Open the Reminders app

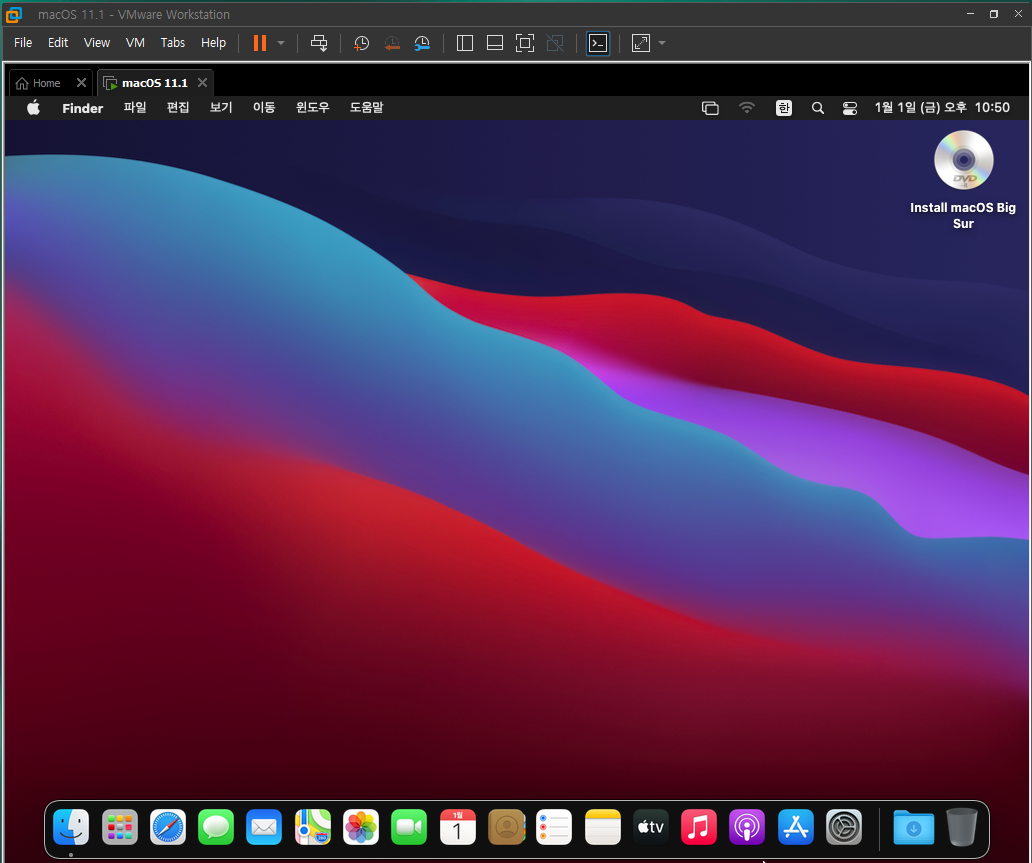tap(554, 827)
